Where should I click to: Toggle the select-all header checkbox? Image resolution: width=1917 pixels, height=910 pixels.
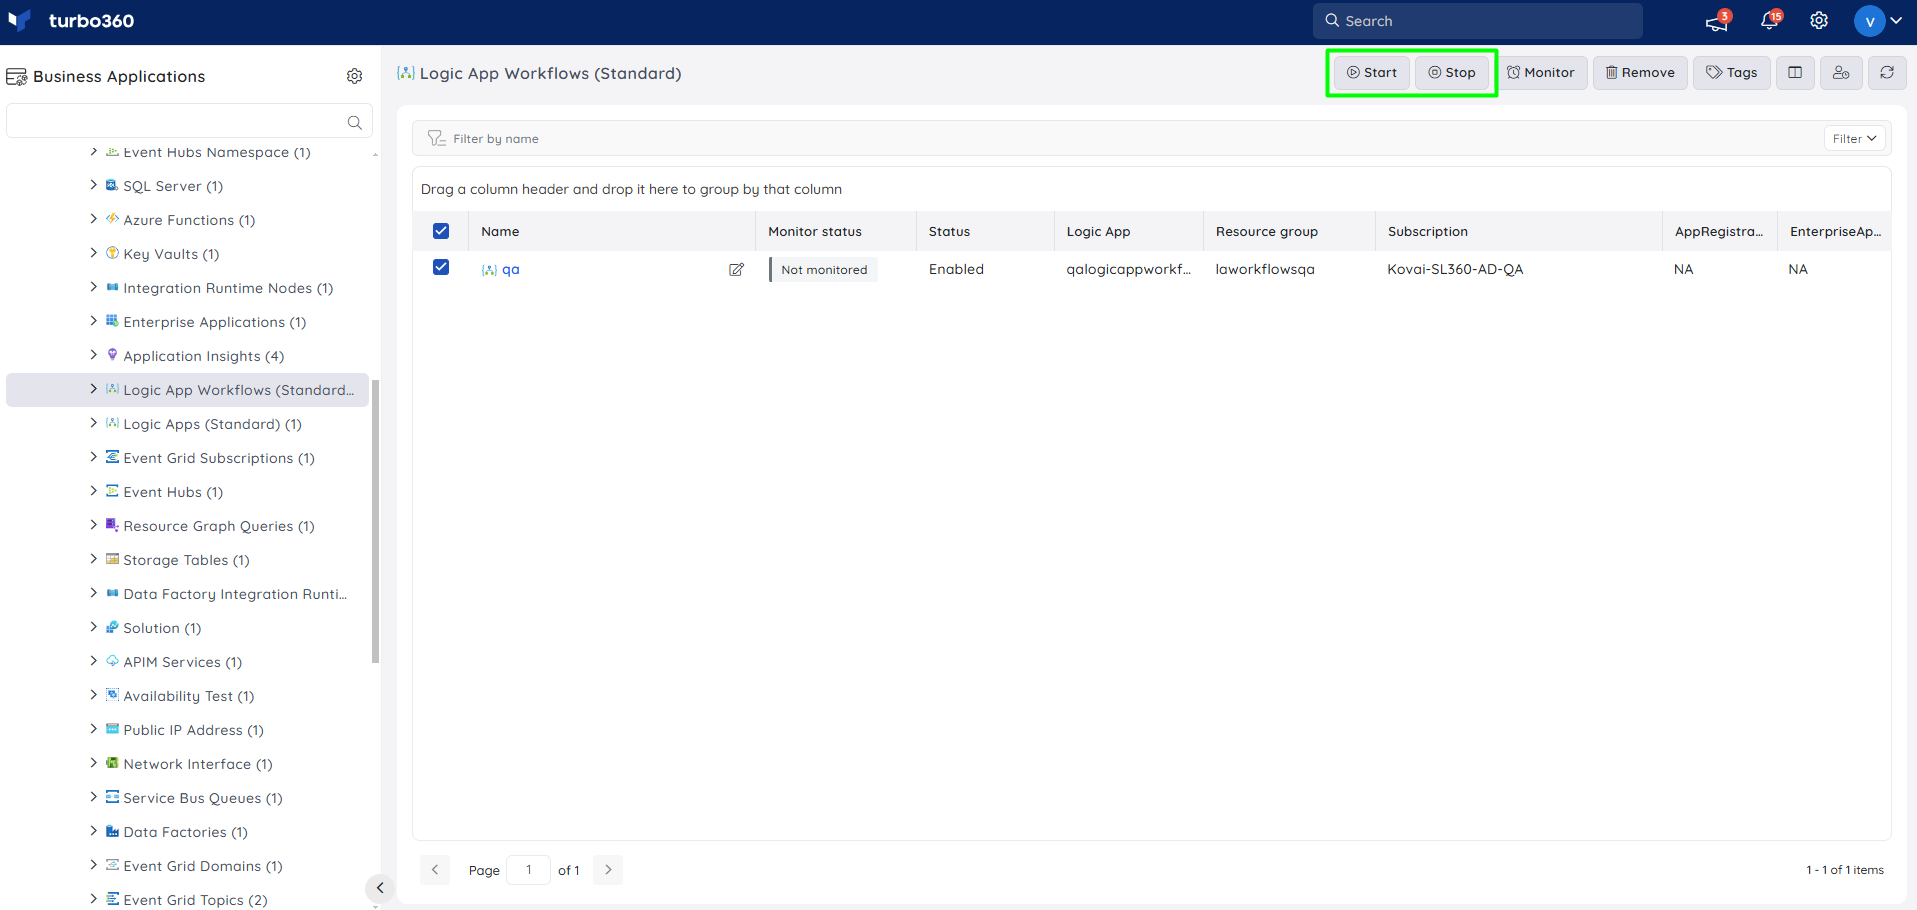[x=441, y=231]
